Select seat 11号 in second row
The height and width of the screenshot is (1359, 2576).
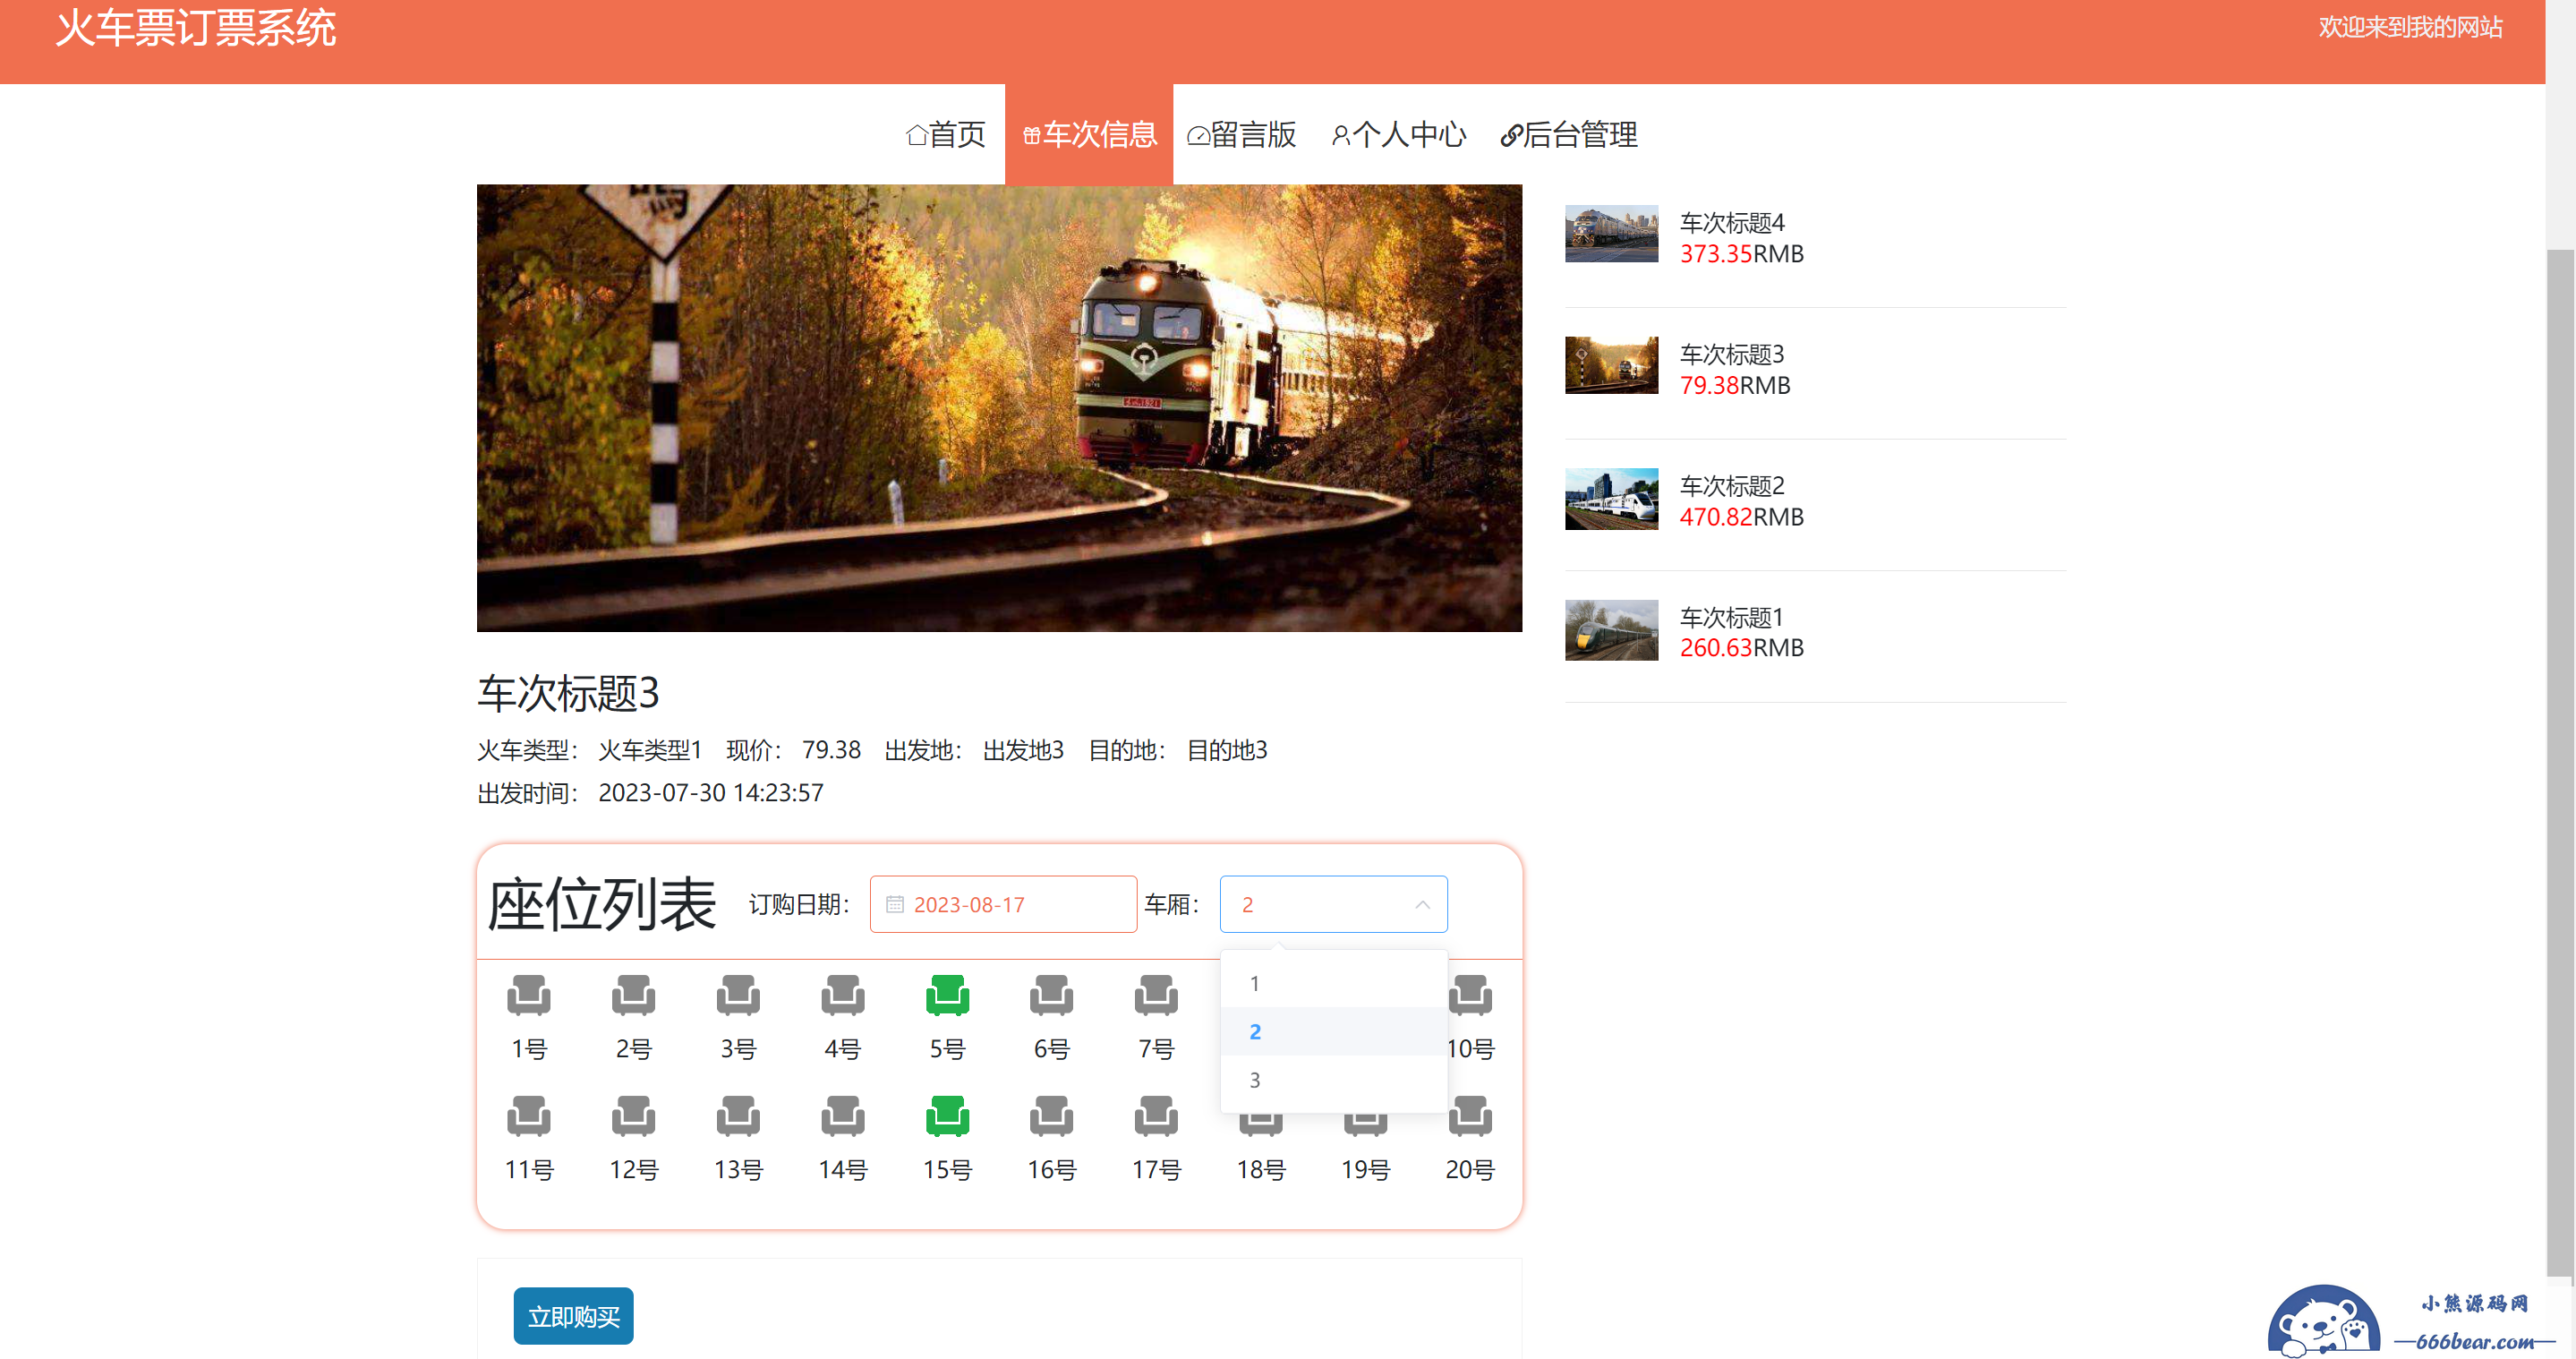[528, 1116]
